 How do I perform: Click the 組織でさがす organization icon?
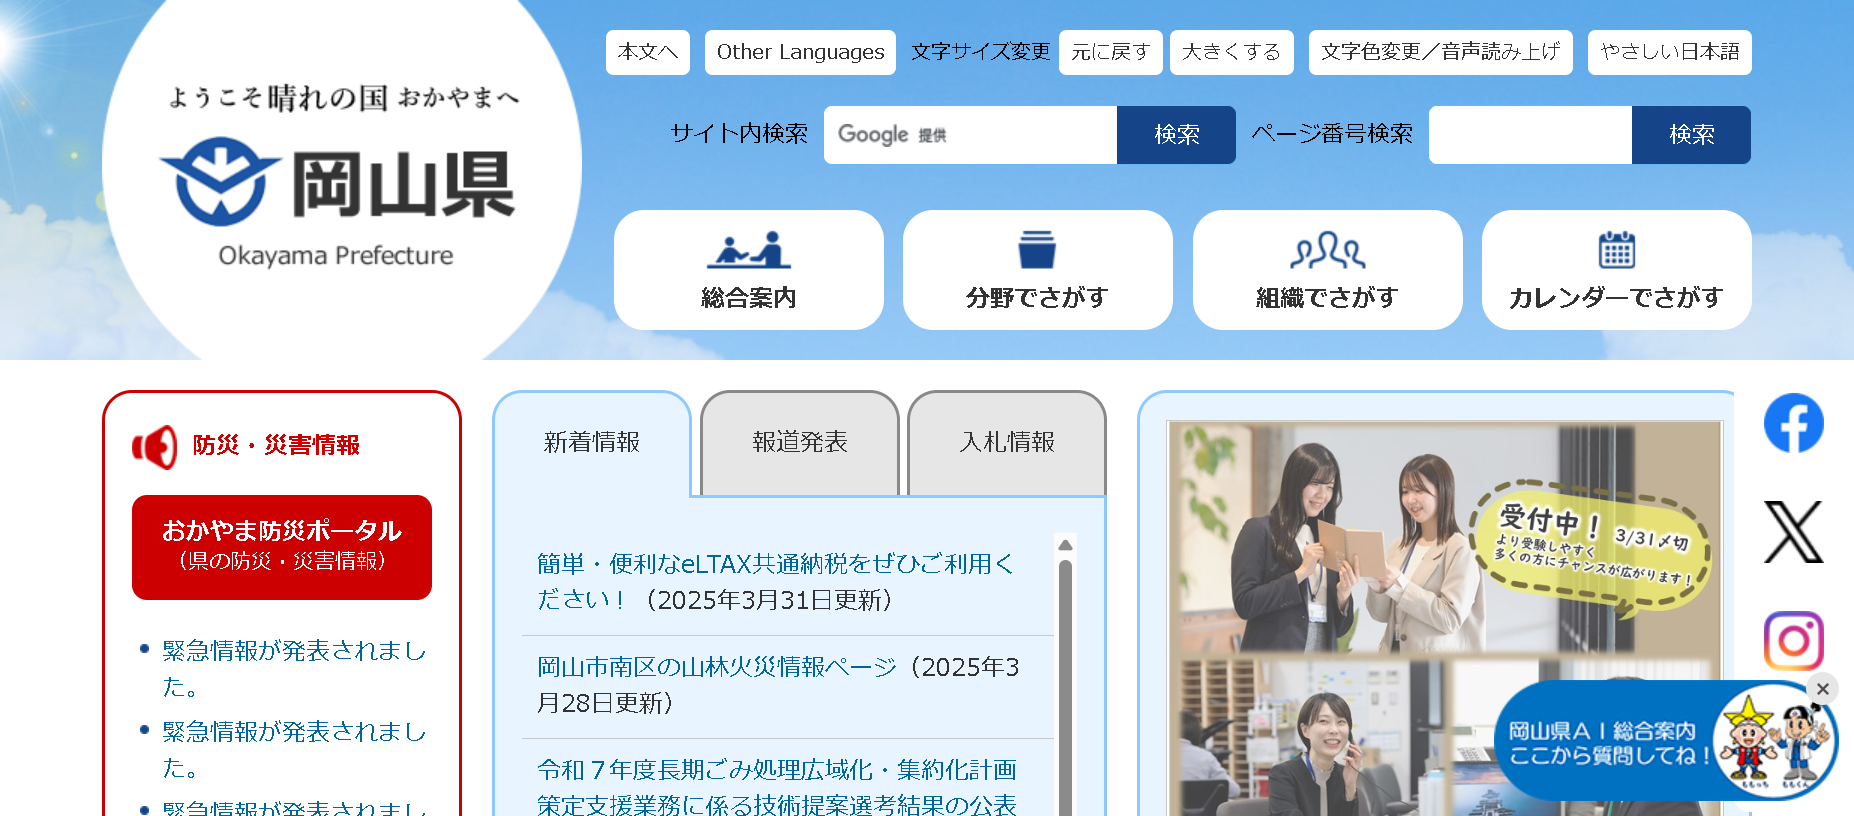click(x=1327, y=250)
